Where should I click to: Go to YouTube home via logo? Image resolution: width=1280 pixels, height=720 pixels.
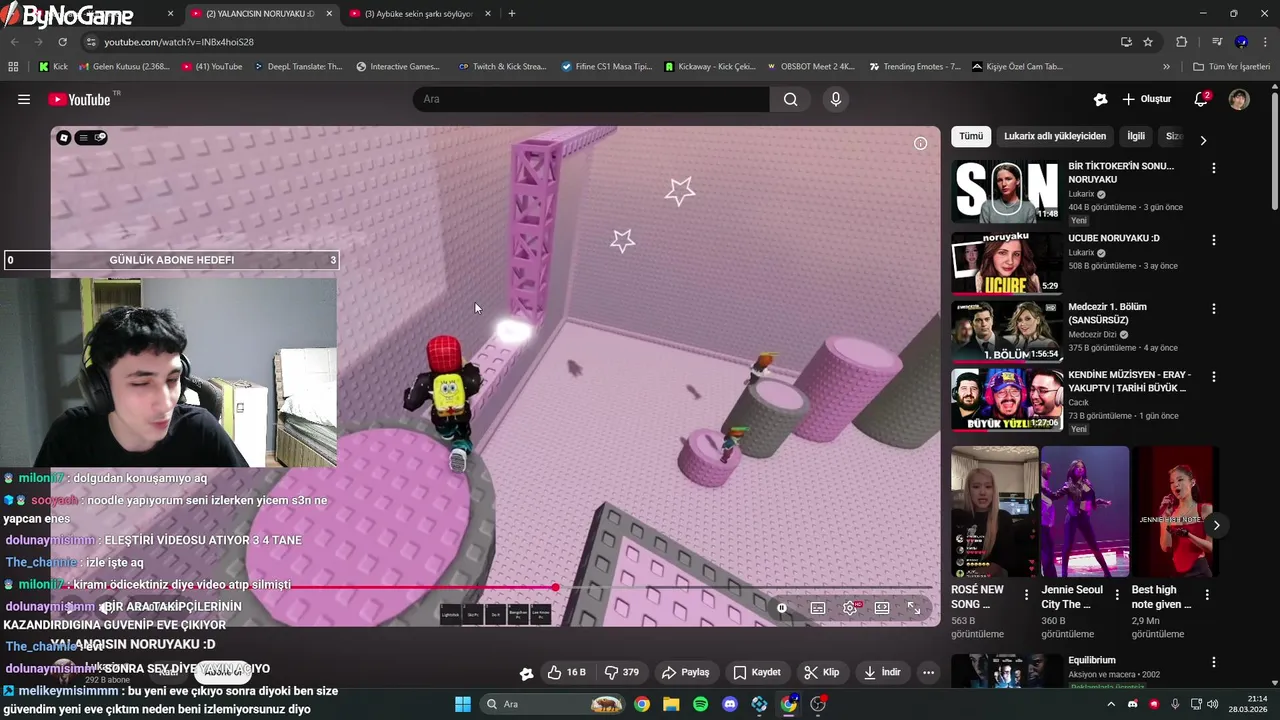pos(81,99)
